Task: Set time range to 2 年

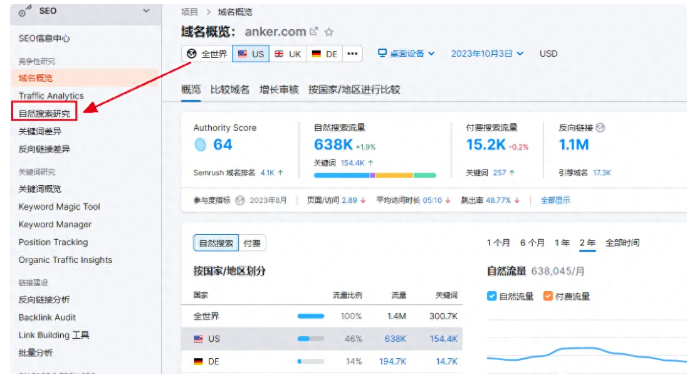Action: click(587, 243)
